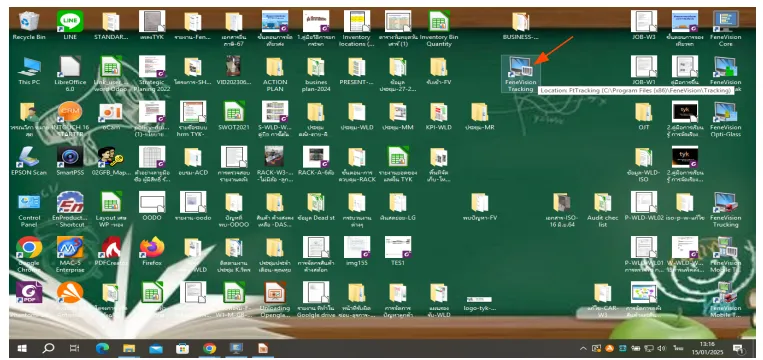The height and width of the screenshot is (360, 763).
Task: Launch Google Chrome from the desktop
Action: point(29,254)
